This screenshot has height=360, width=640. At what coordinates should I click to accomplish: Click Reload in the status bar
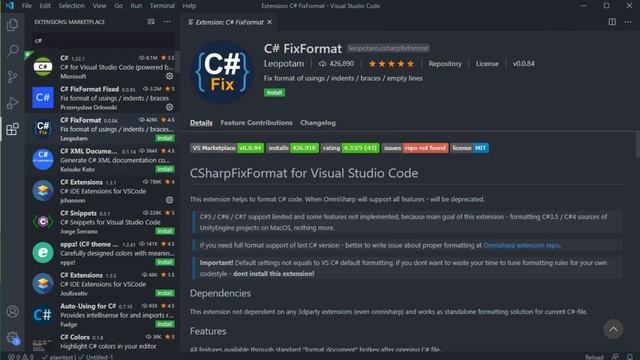594,357
